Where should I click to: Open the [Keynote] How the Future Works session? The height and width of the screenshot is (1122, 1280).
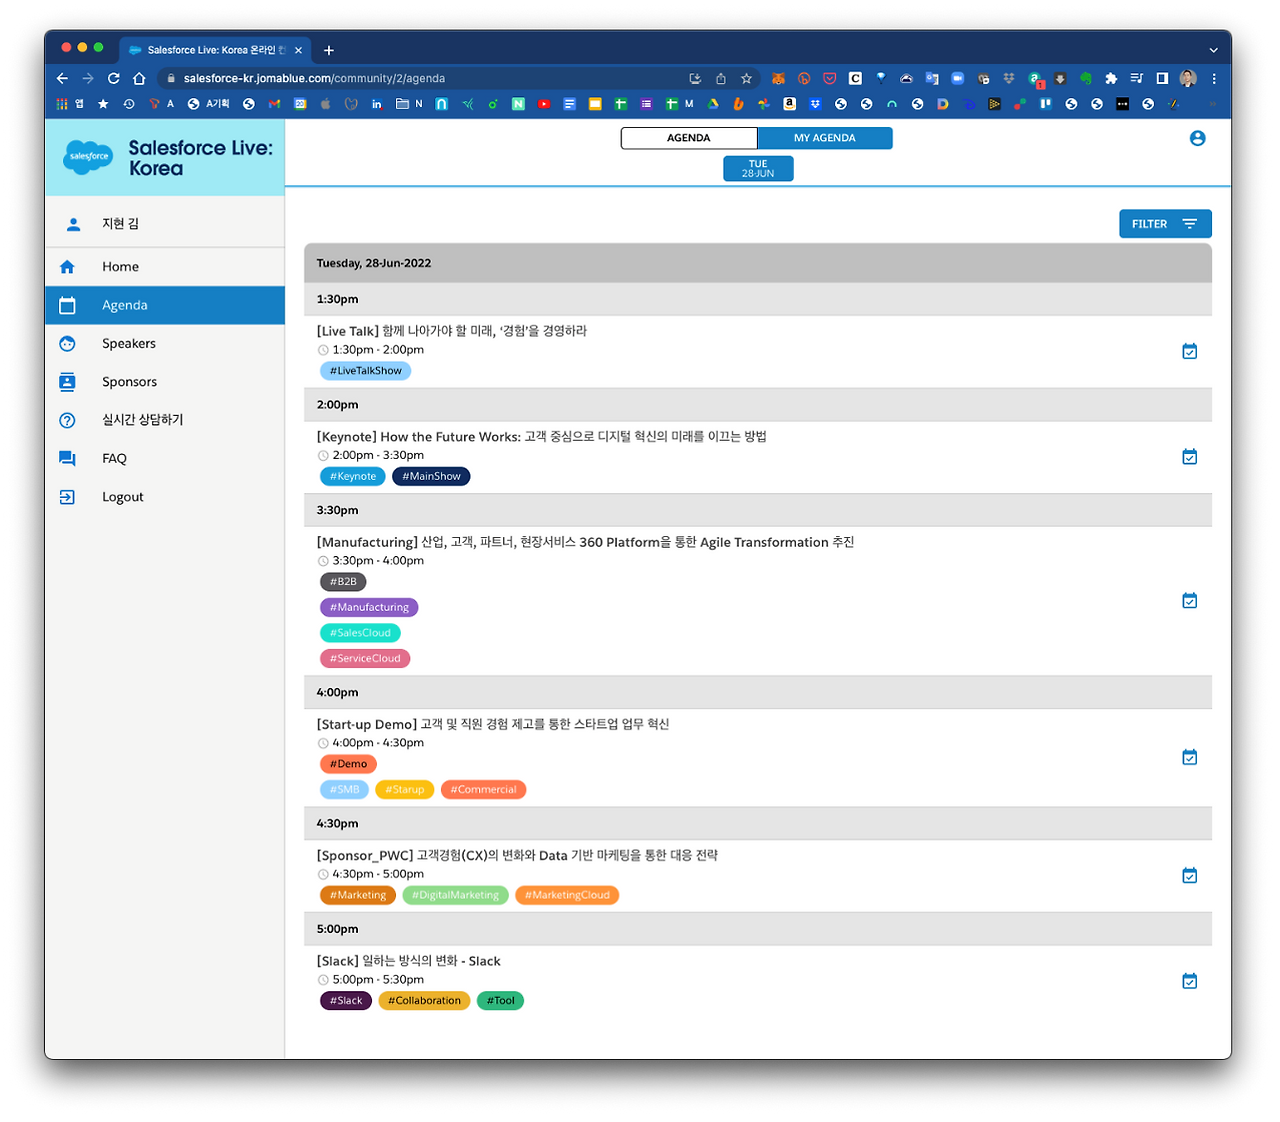click(542, 437)
